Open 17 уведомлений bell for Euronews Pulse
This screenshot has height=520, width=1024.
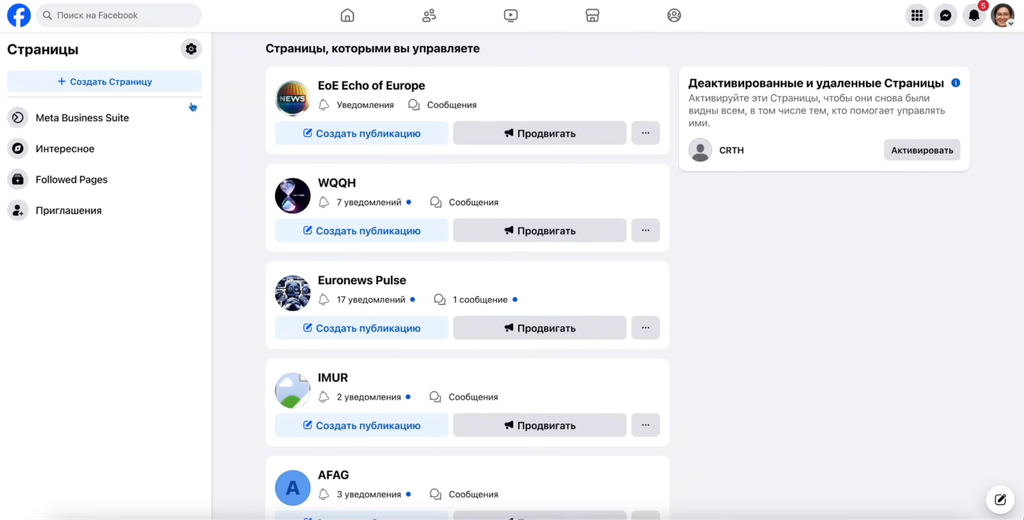tap(323, 299)
